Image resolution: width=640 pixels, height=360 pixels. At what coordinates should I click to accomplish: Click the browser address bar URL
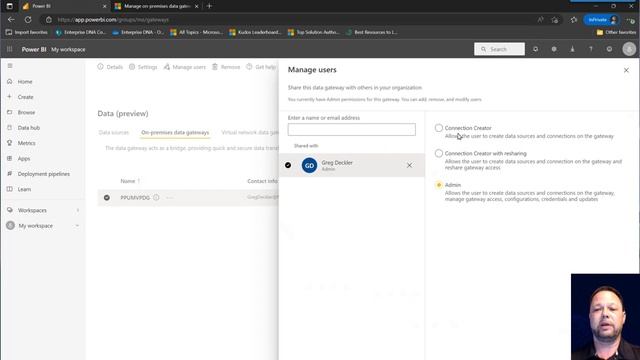pos(113,20)
